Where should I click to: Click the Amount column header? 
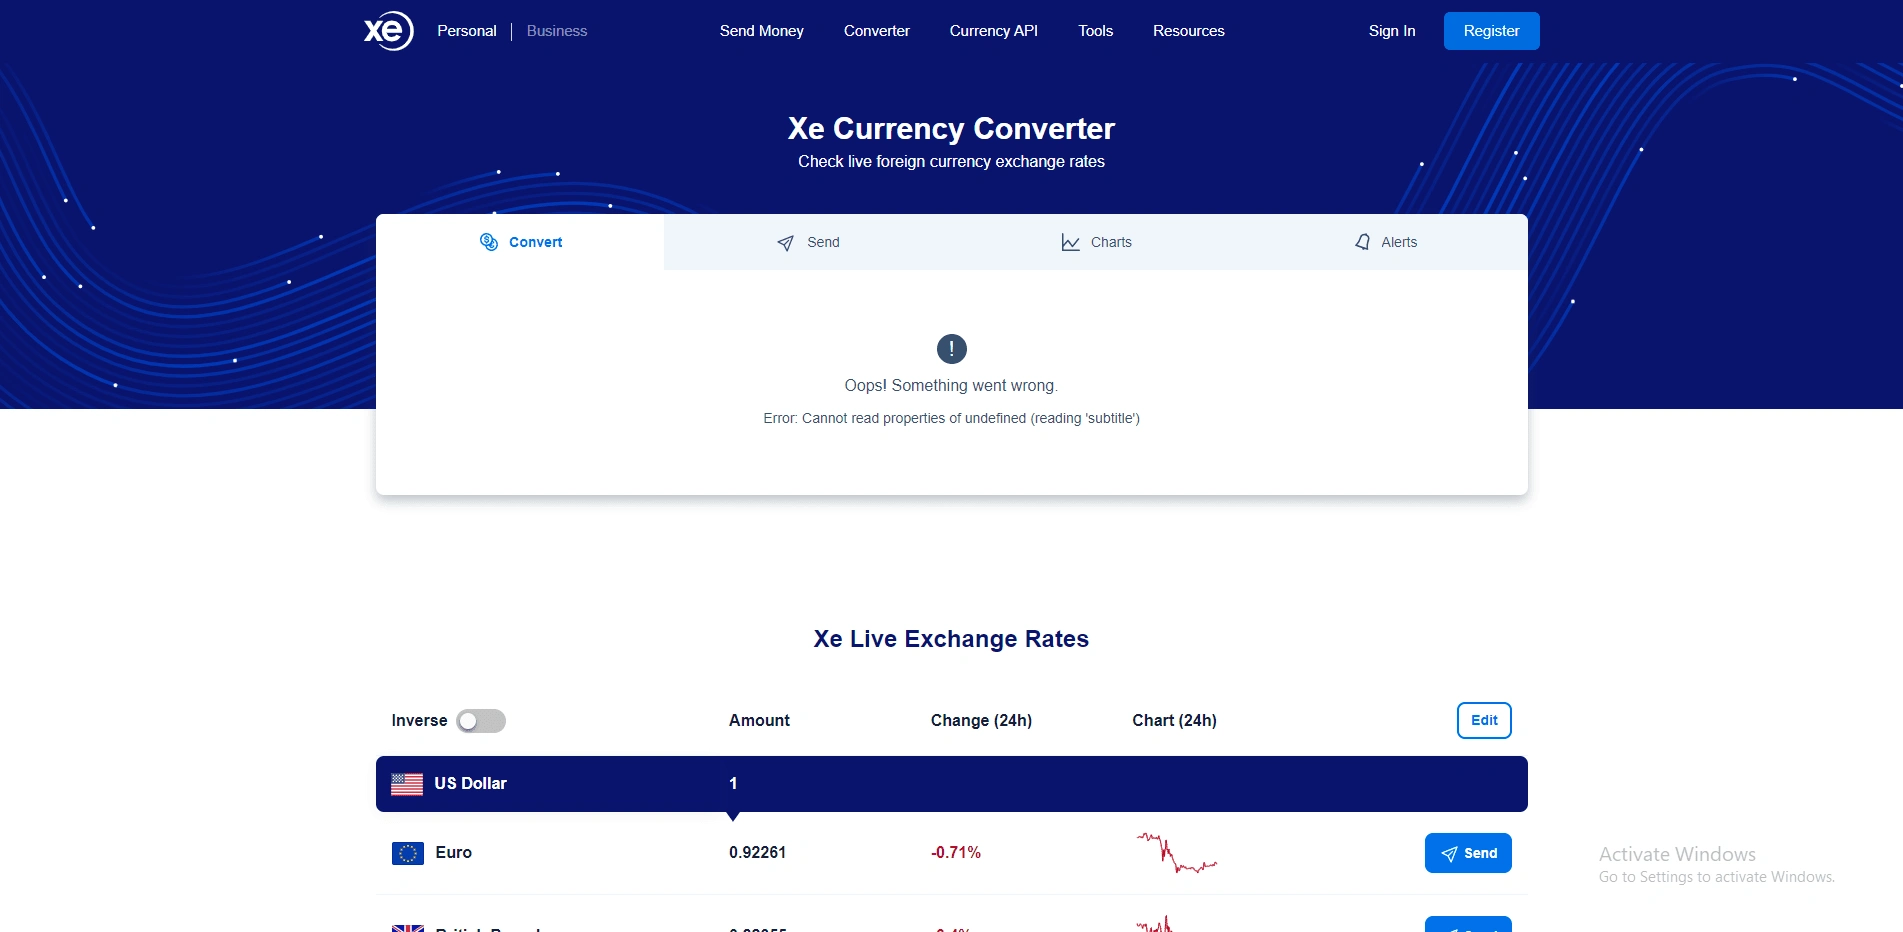tap(759, 721)
